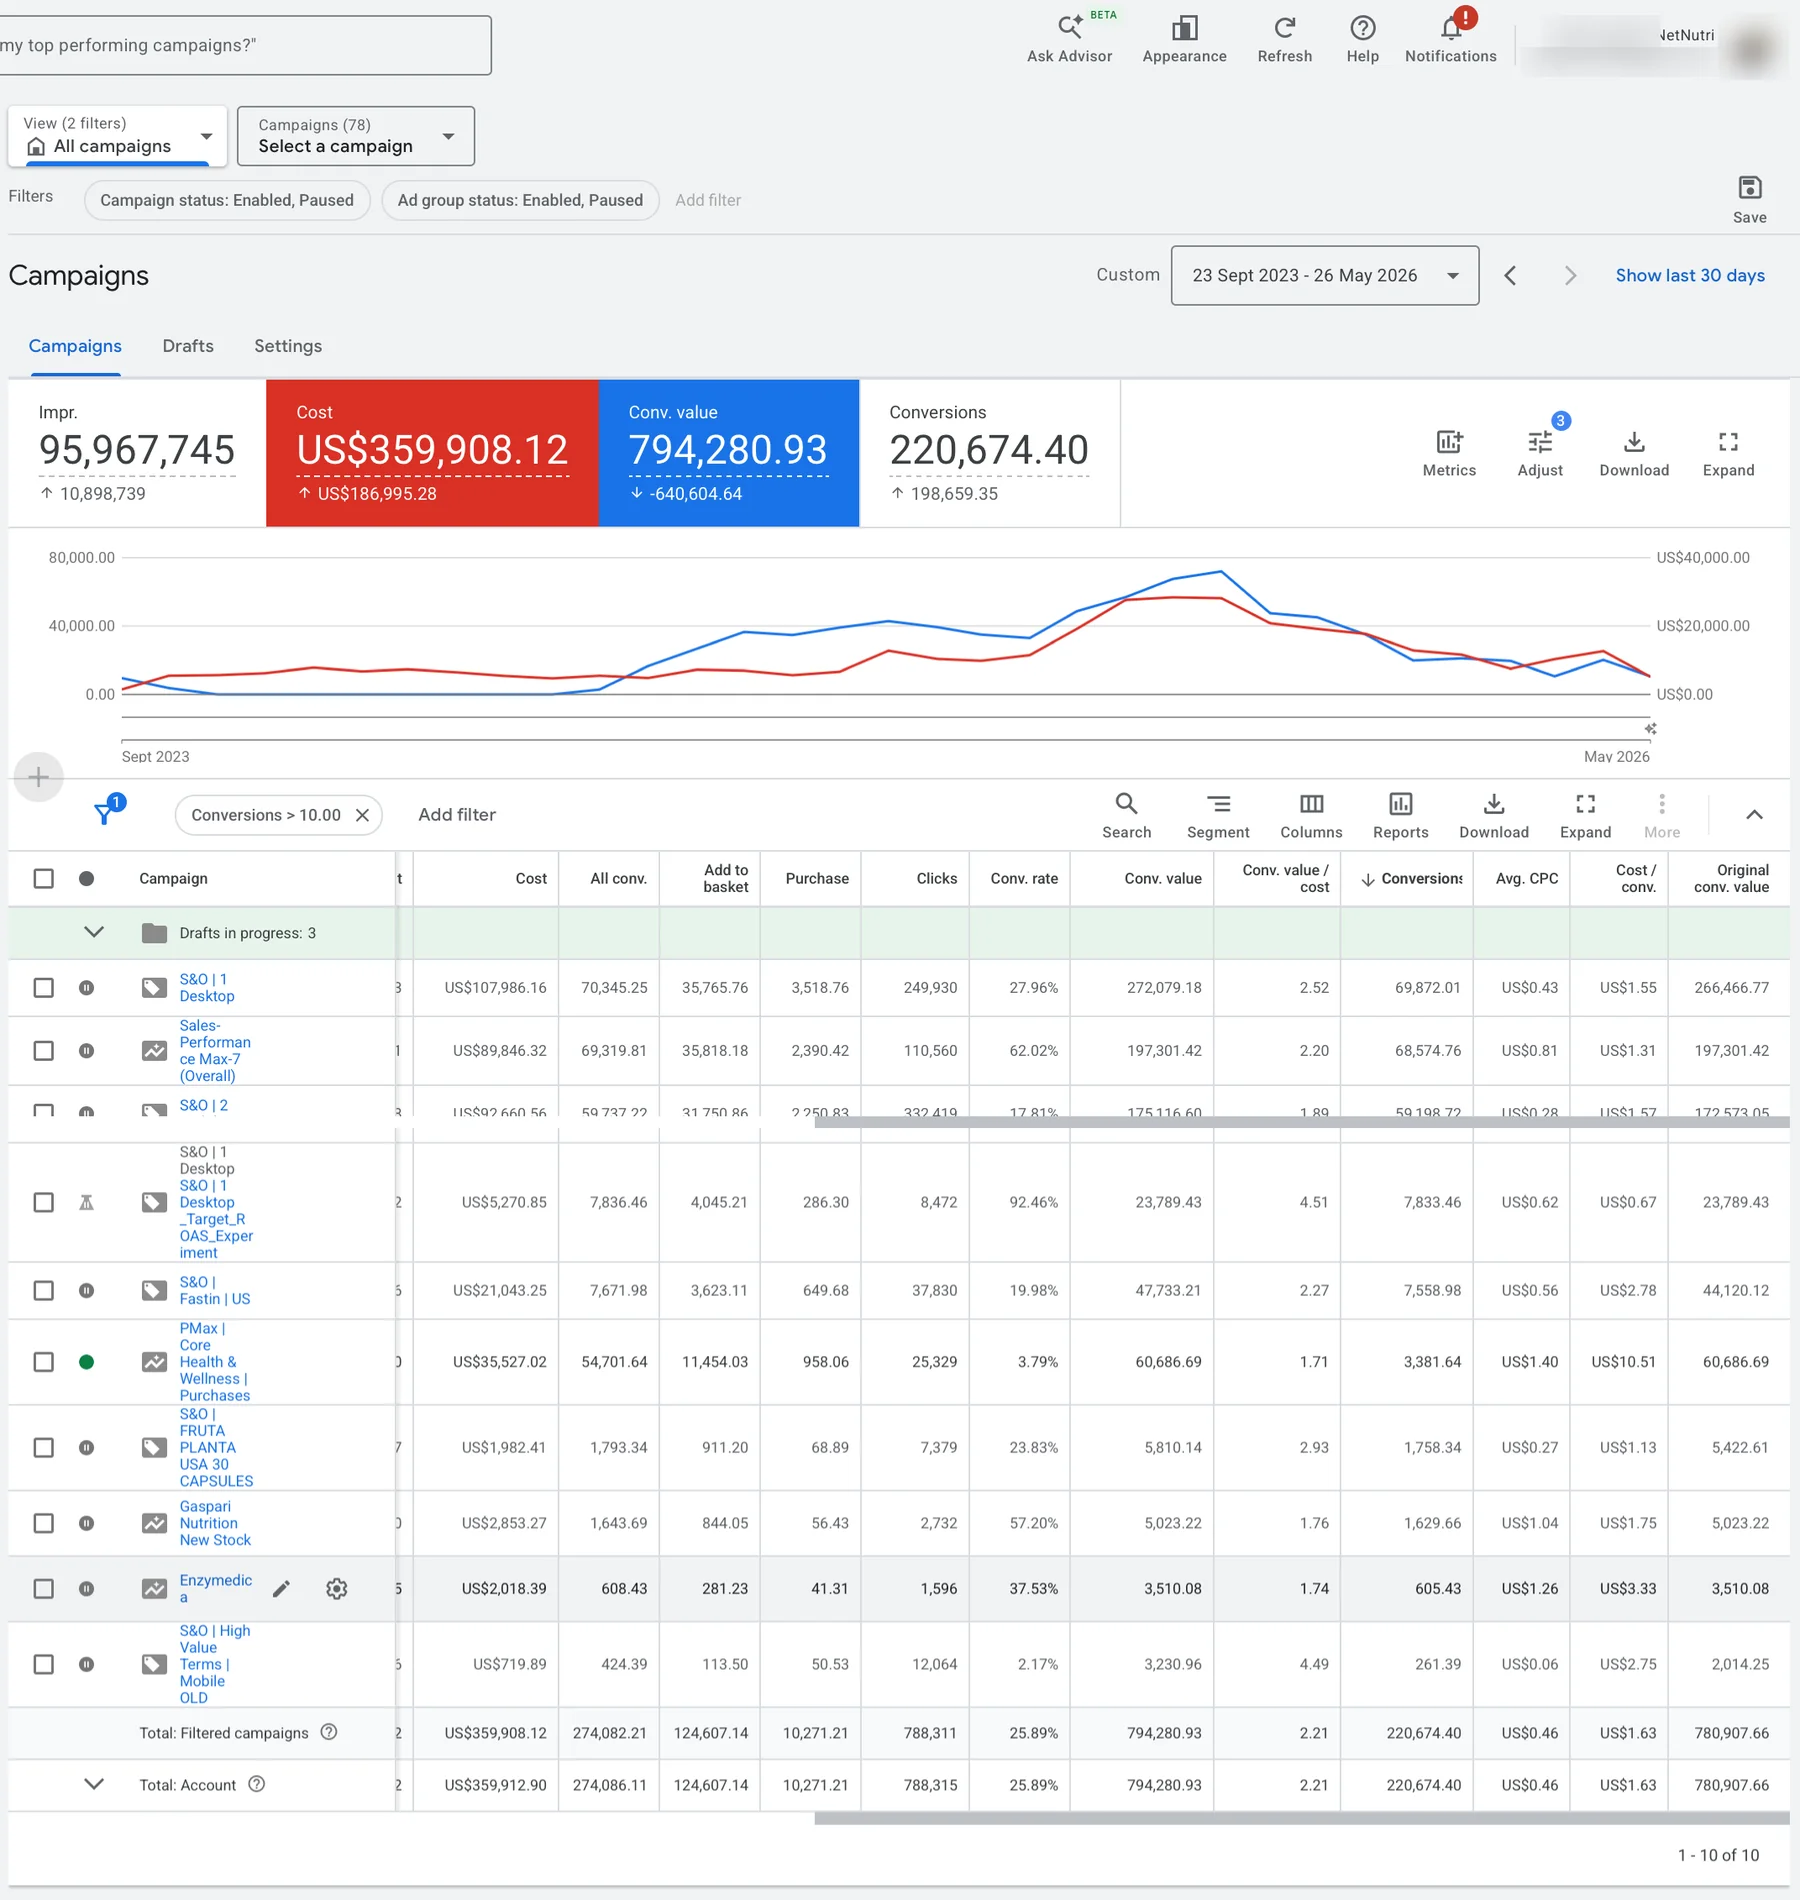The image size is (1800, 1900).
Task: Select the Conversions scorecard tile
Action: click(990, 453)
